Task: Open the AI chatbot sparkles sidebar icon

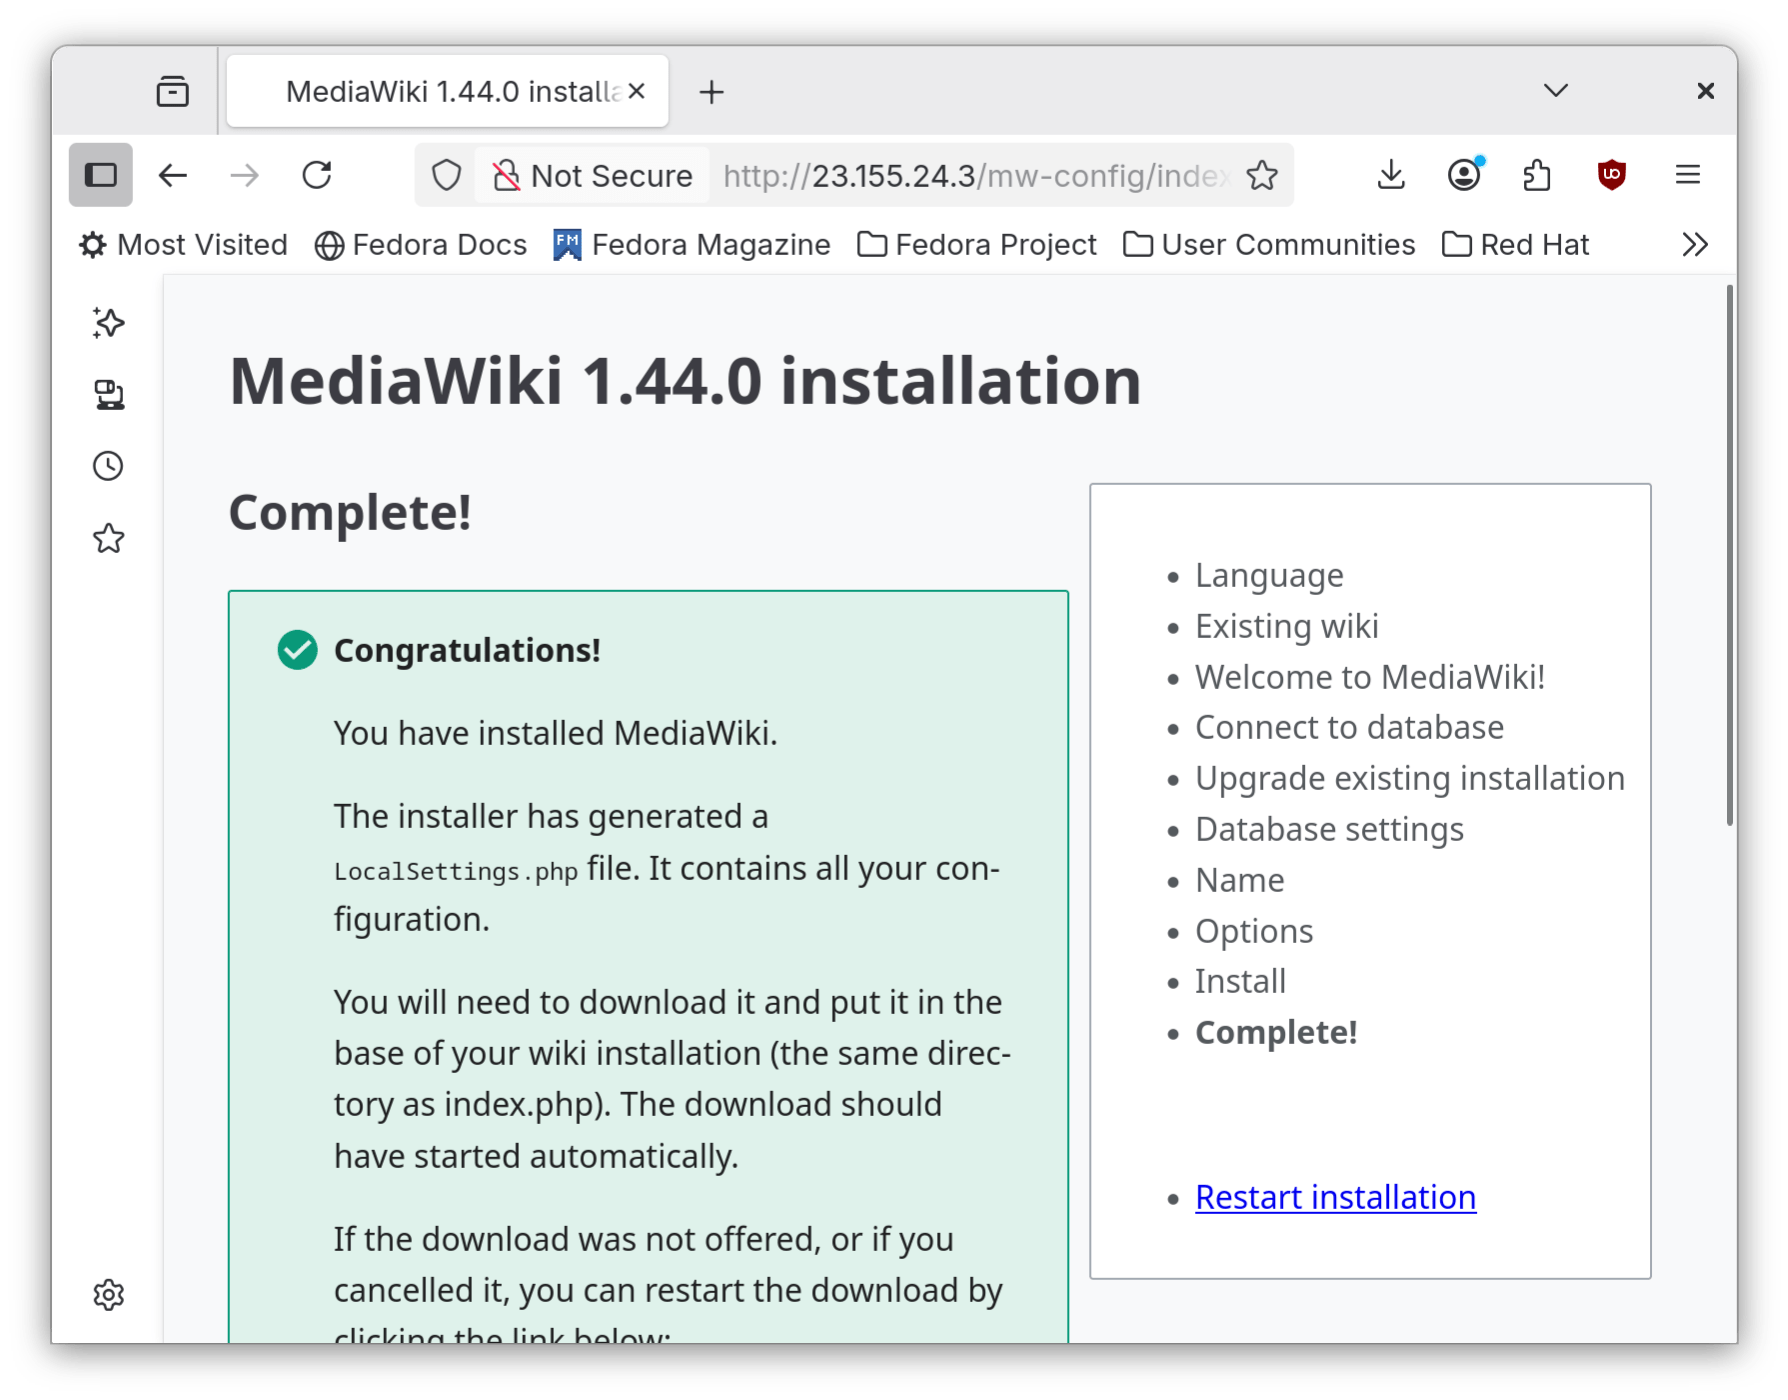Action: click(x=106, y=322)
